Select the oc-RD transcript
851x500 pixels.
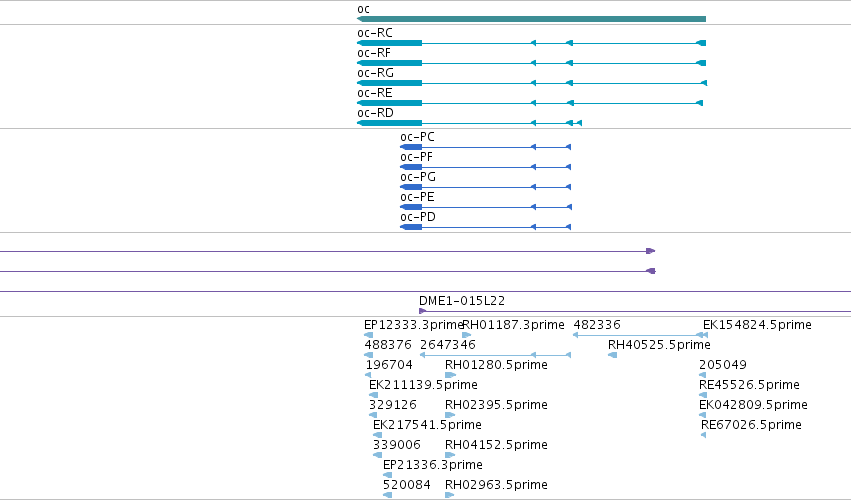click(469, 123)
